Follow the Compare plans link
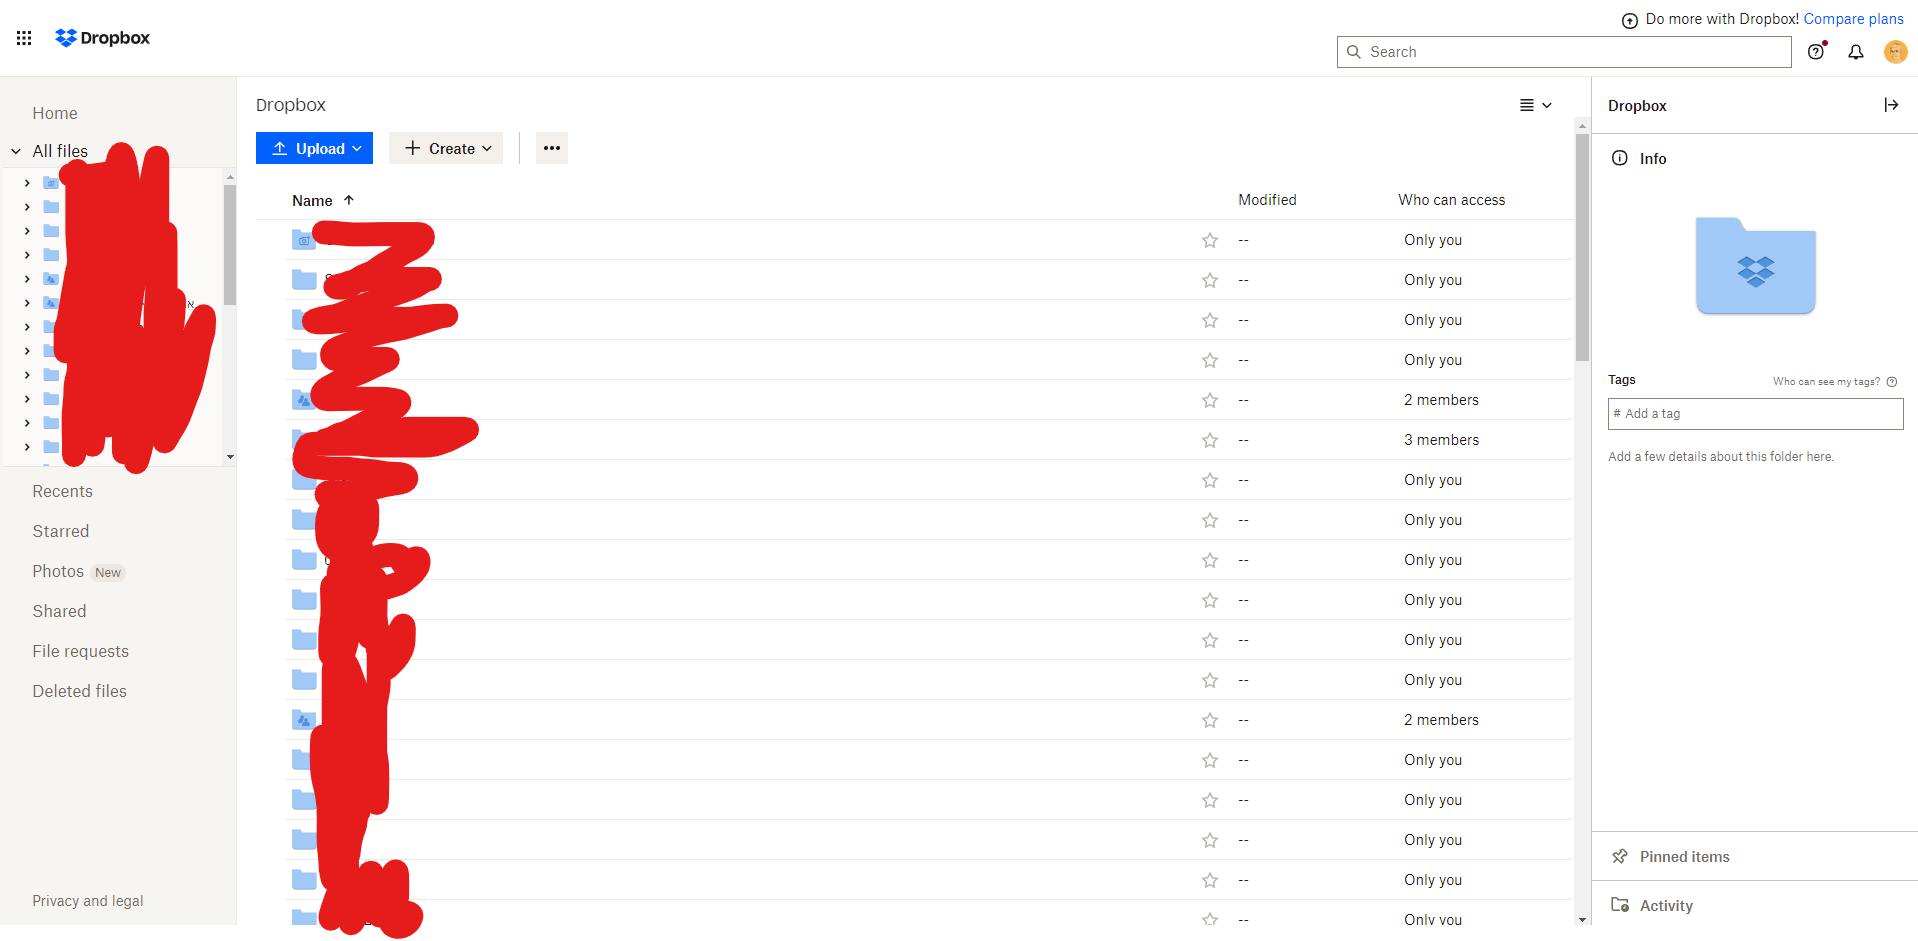Image resolution: width=1918 pixels, height=941 pixels. (x=1853, y=19)
